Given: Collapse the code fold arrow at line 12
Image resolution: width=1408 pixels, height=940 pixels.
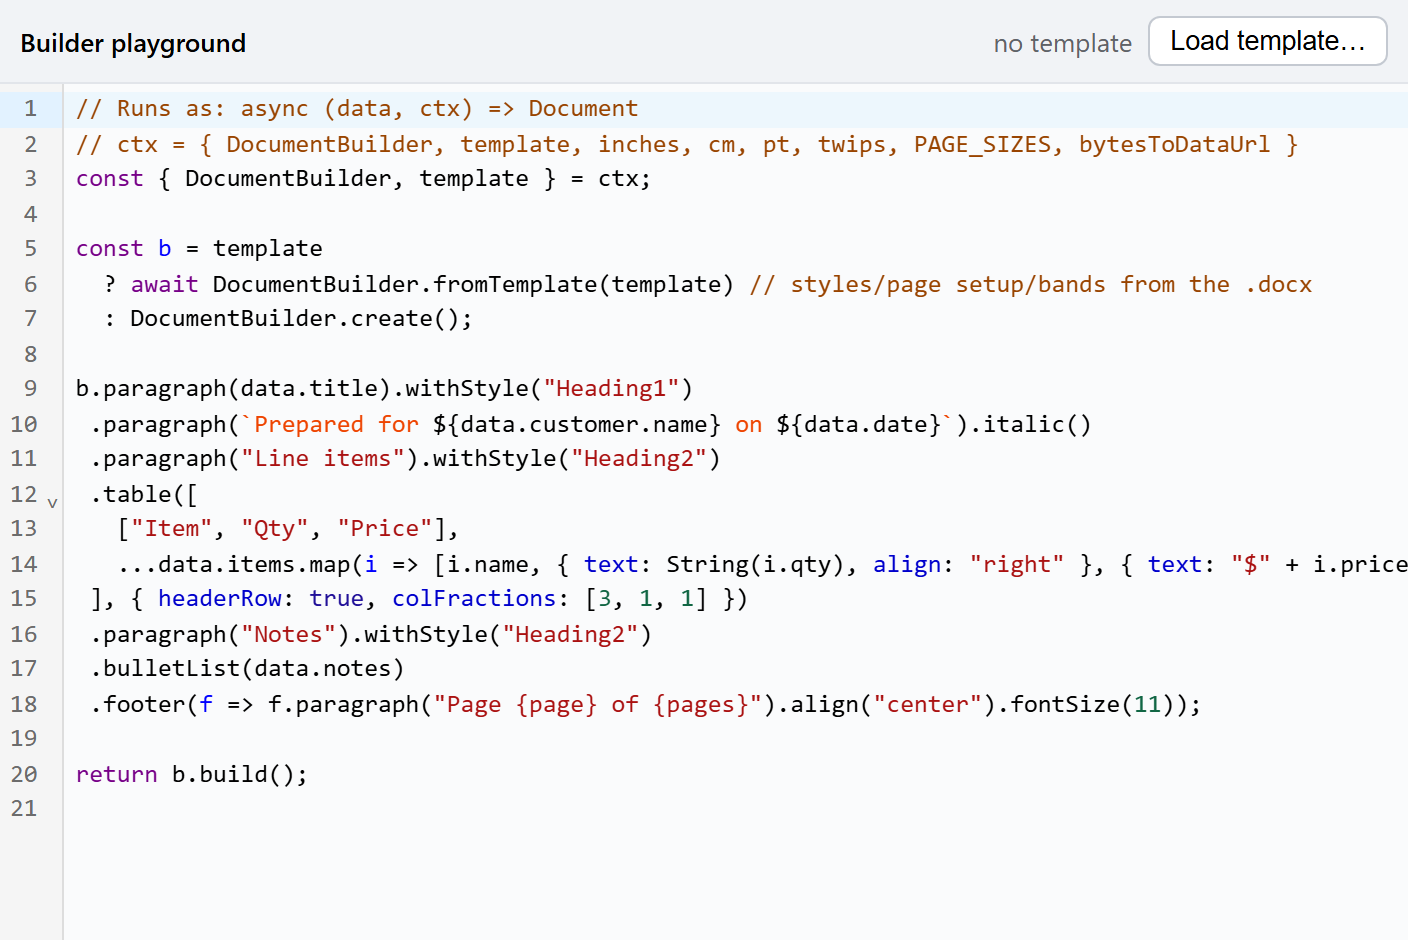Looking at the screenshot, I should pyautogui.click(x=52, y=503).
